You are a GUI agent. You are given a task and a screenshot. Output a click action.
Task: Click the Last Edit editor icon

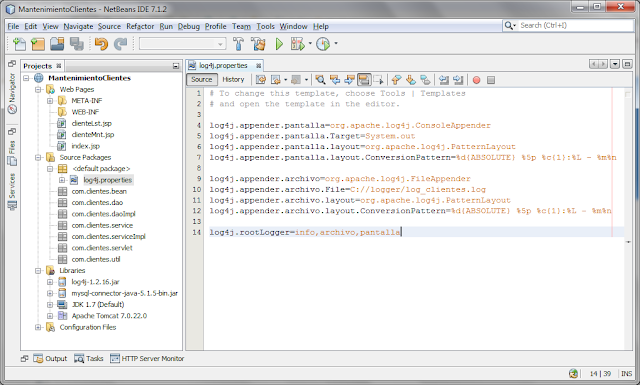click(261, 80)
